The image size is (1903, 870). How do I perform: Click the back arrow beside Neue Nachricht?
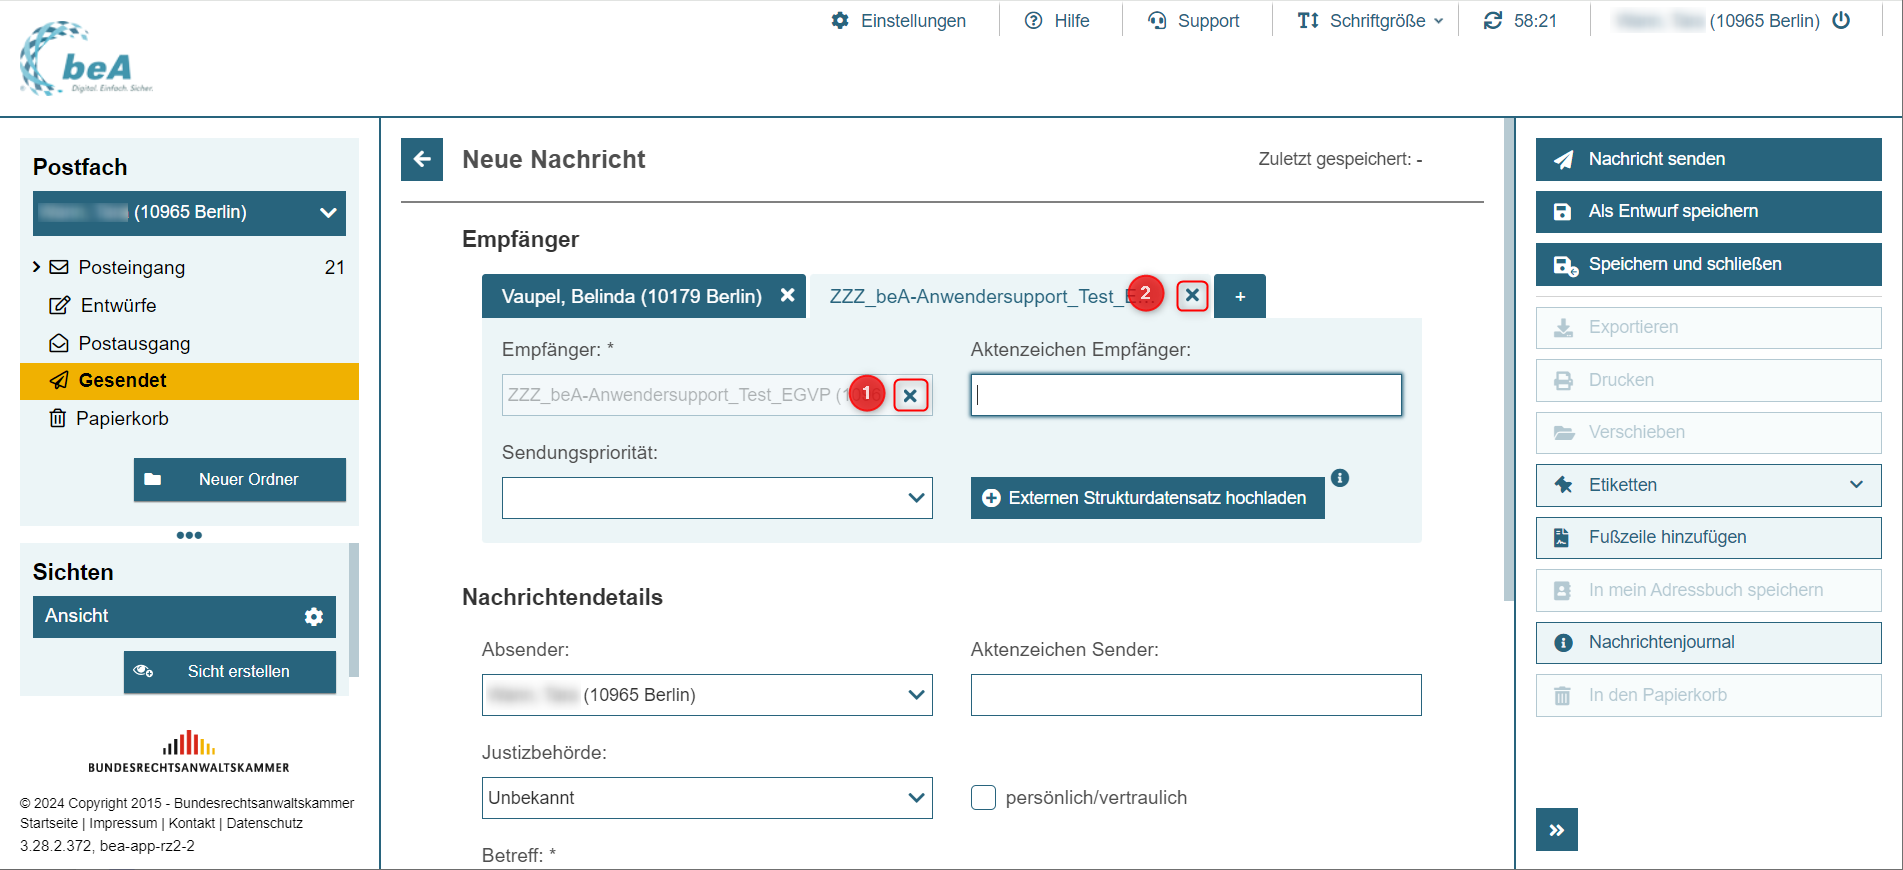coord(422,159)
